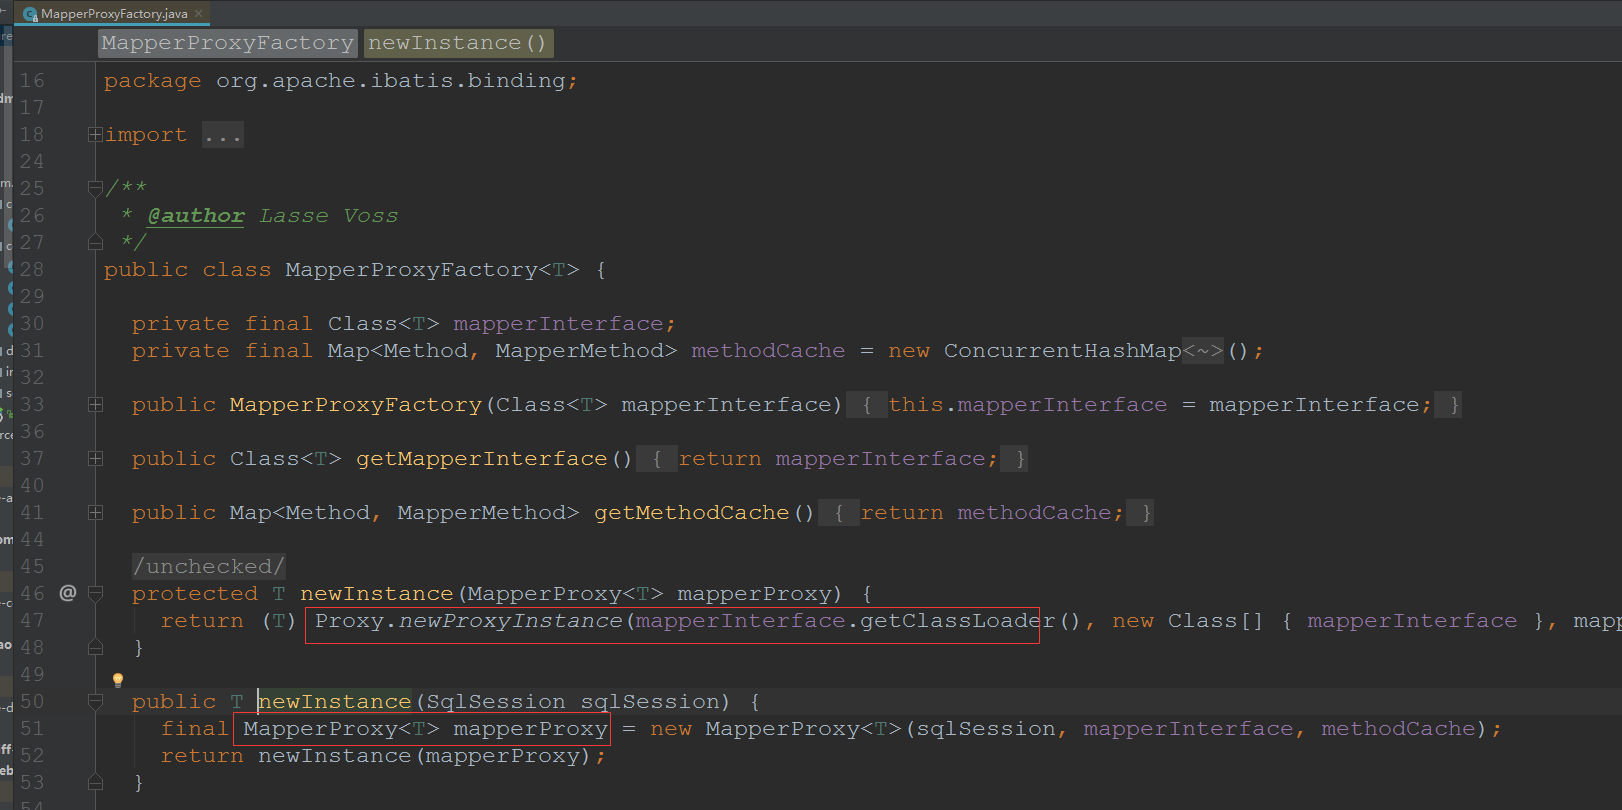Screen dimensions: 1622x810
Task: Click the lightbulb intention icon
Action: pos(118,680)
